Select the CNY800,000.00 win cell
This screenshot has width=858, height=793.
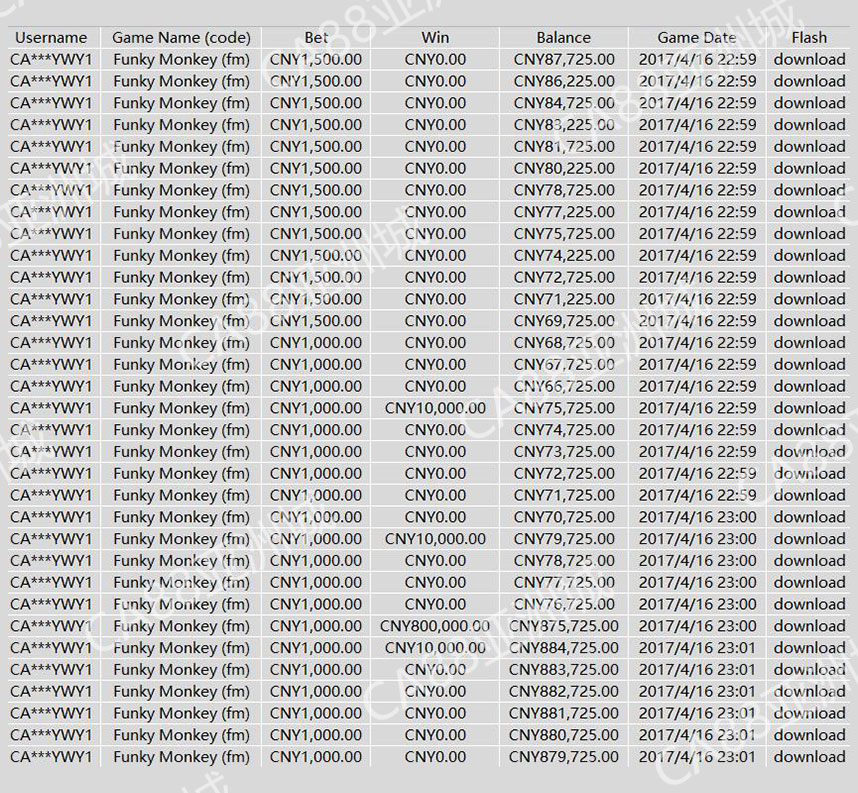(435, 626)
